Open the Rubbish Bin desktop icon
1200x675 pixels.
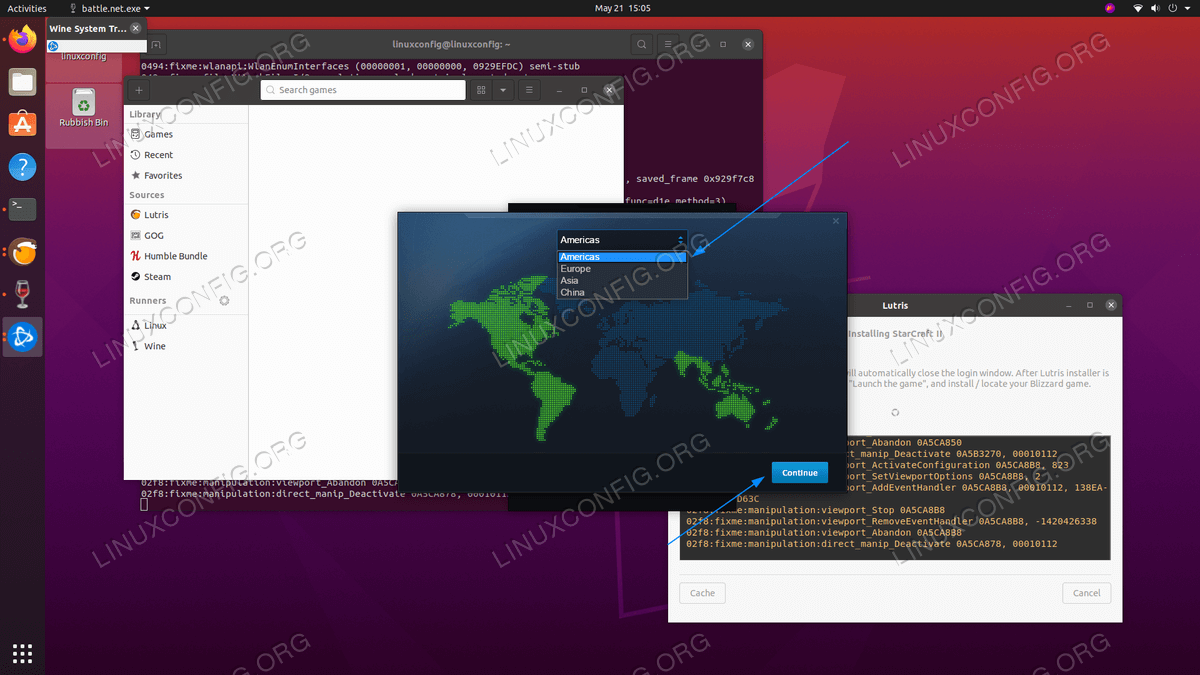click(x=83, y=107)
